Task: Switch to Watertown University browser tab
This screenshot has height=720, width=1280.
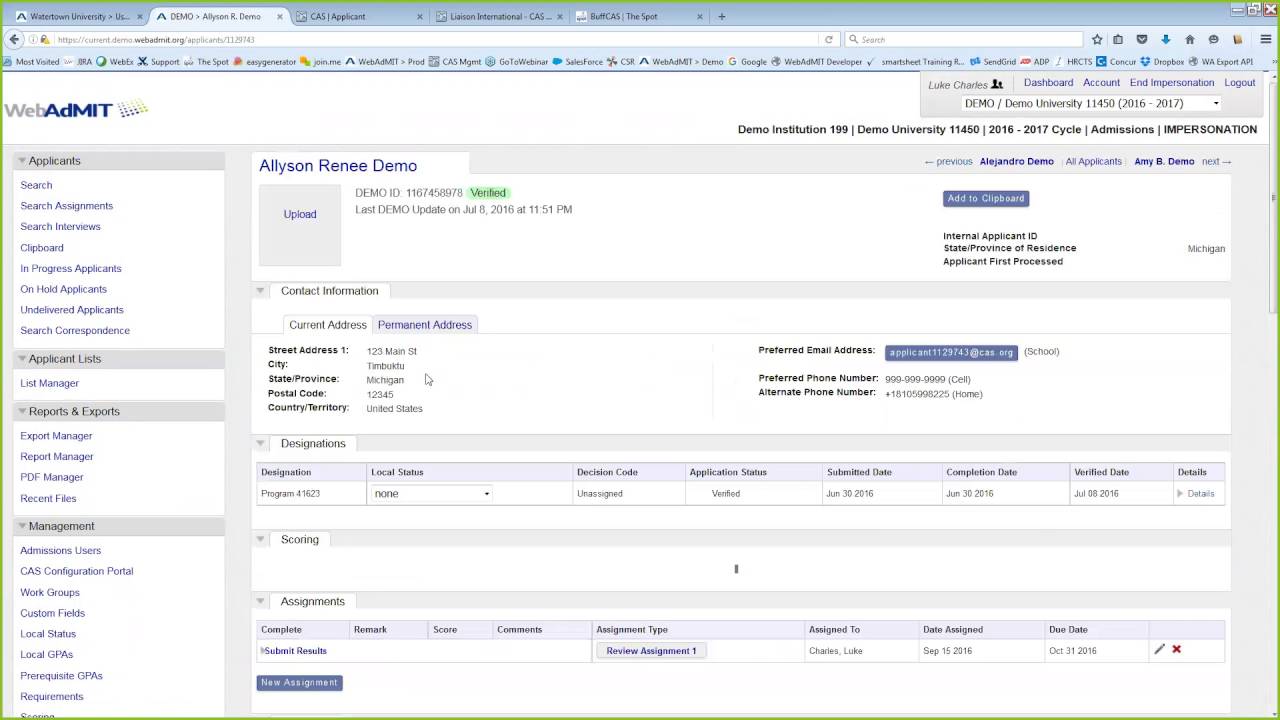Action: tap(78, 16)
